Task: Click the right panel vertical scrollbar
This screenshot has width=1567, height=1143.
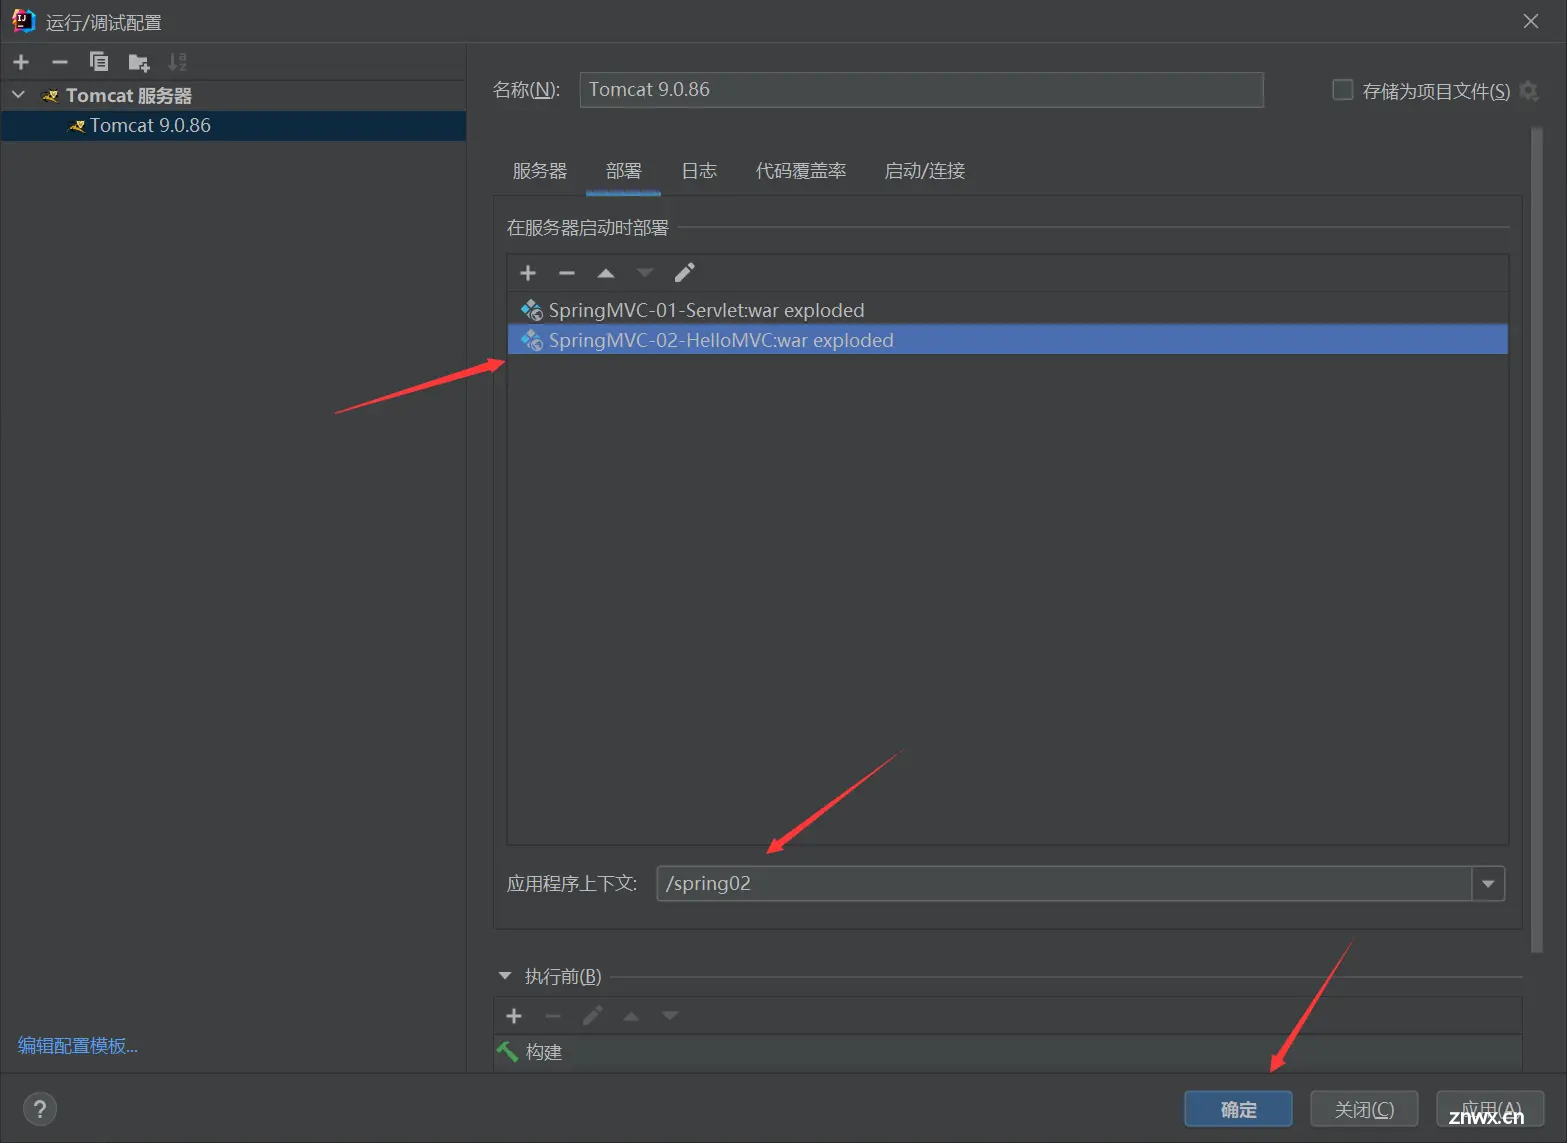Action: 1537,540
